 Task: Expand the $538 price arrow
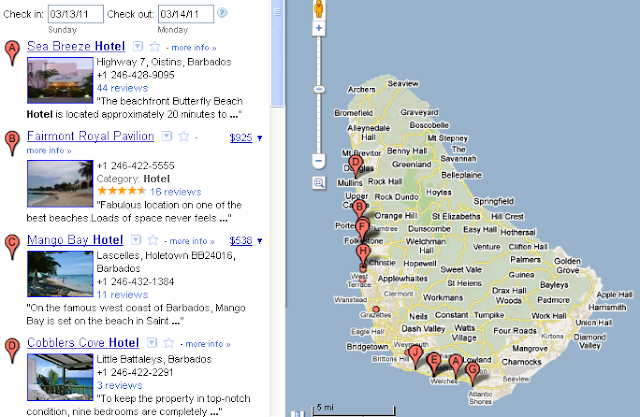pos(259,241)
